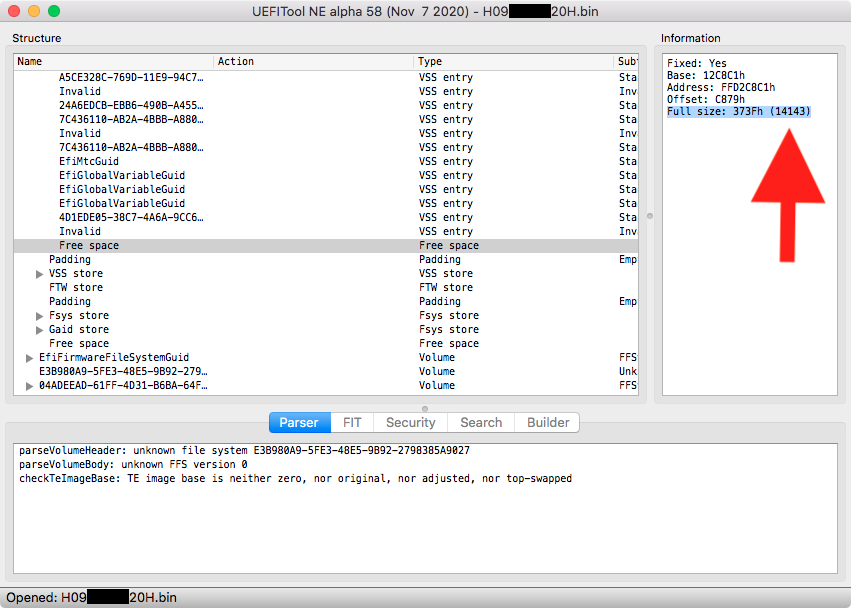The image size is (851, 608).
Task: Close the UEFITool window
Action: [x=14, y=11]
